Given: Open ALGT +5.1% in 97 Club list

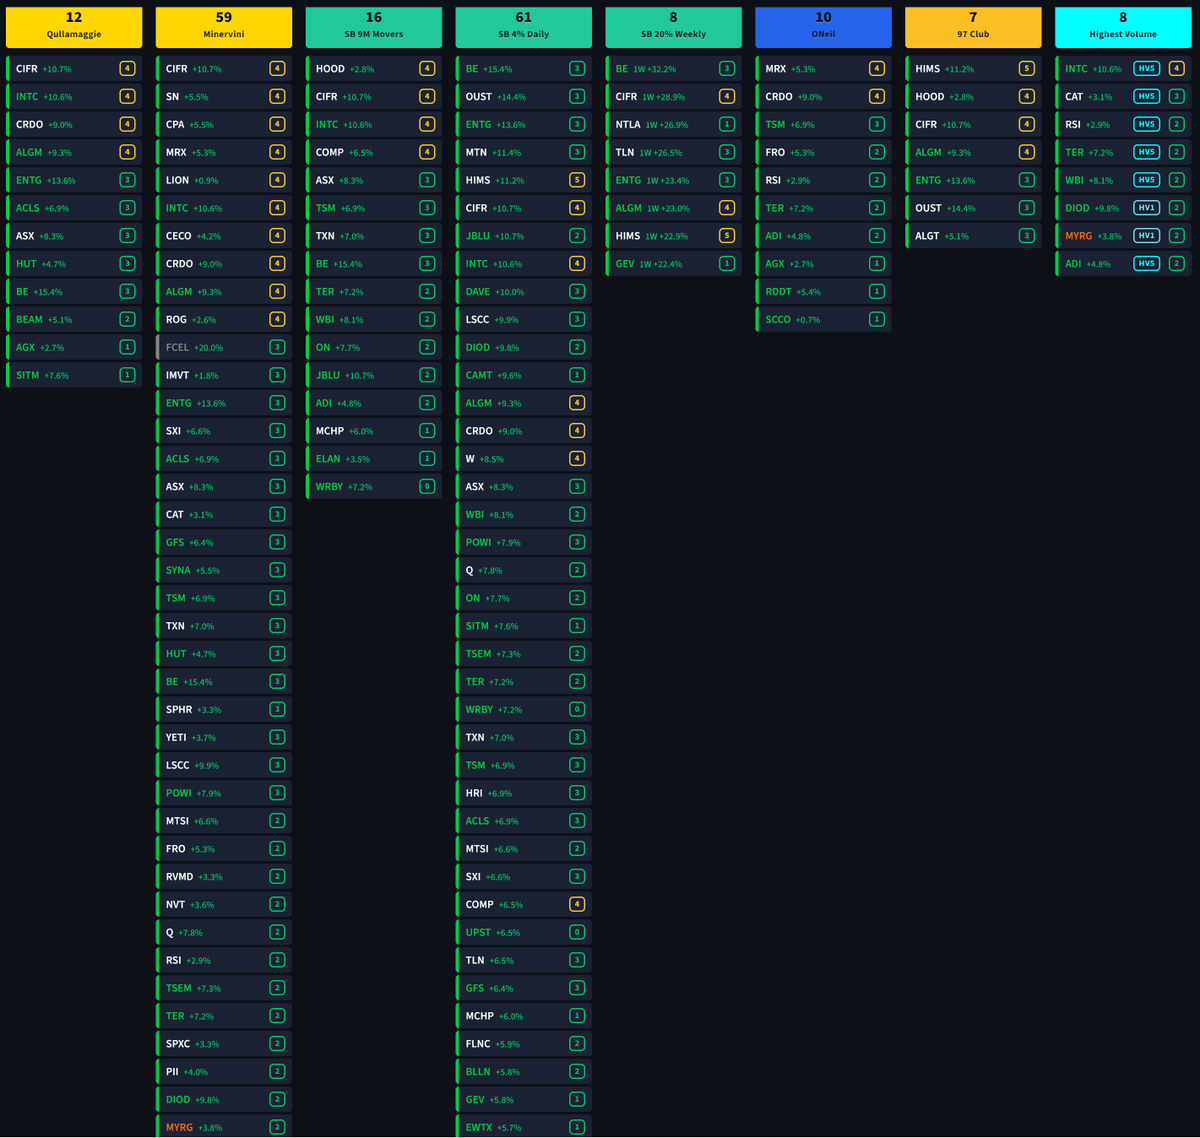Looking at the screenshot, I should (x=974, y=236).
